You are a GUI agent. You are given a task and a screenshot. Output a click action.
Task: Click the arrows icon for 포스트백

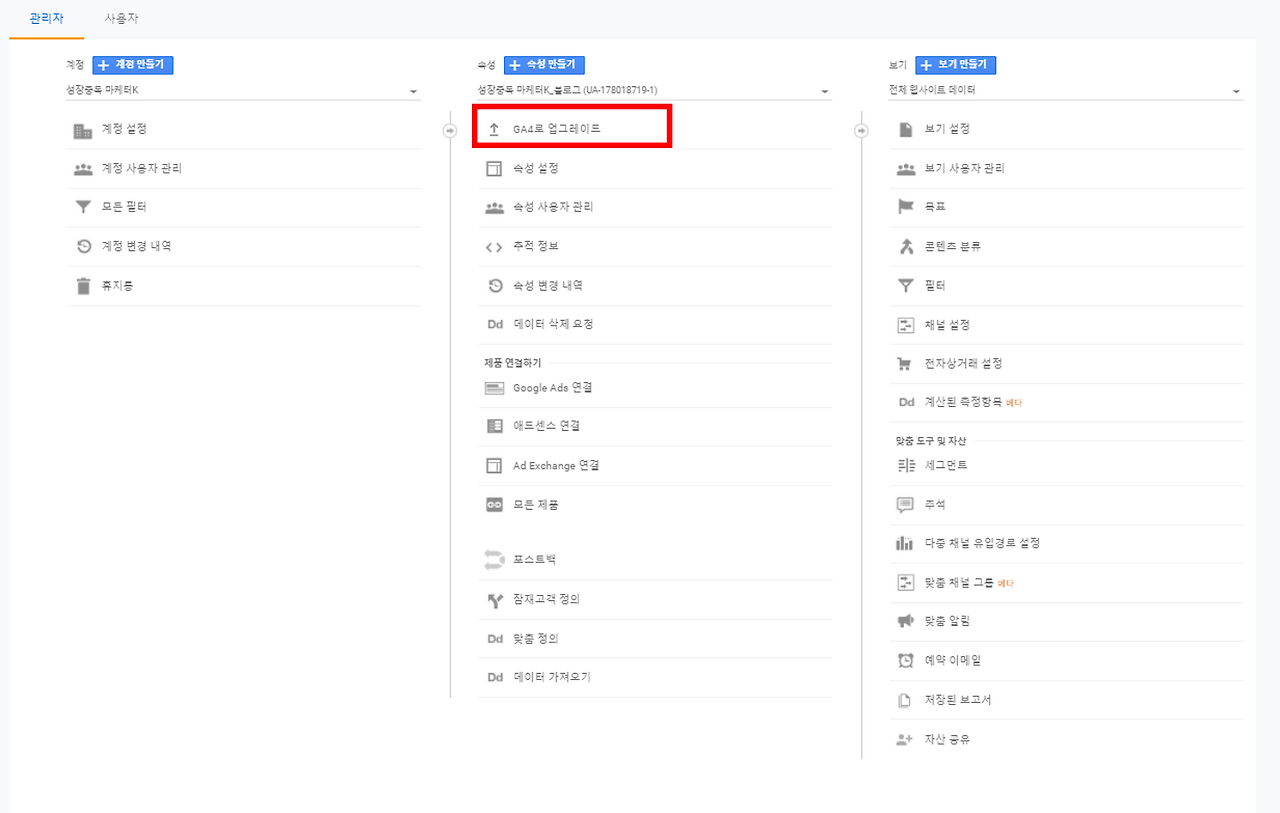click(x=494, y=560)
